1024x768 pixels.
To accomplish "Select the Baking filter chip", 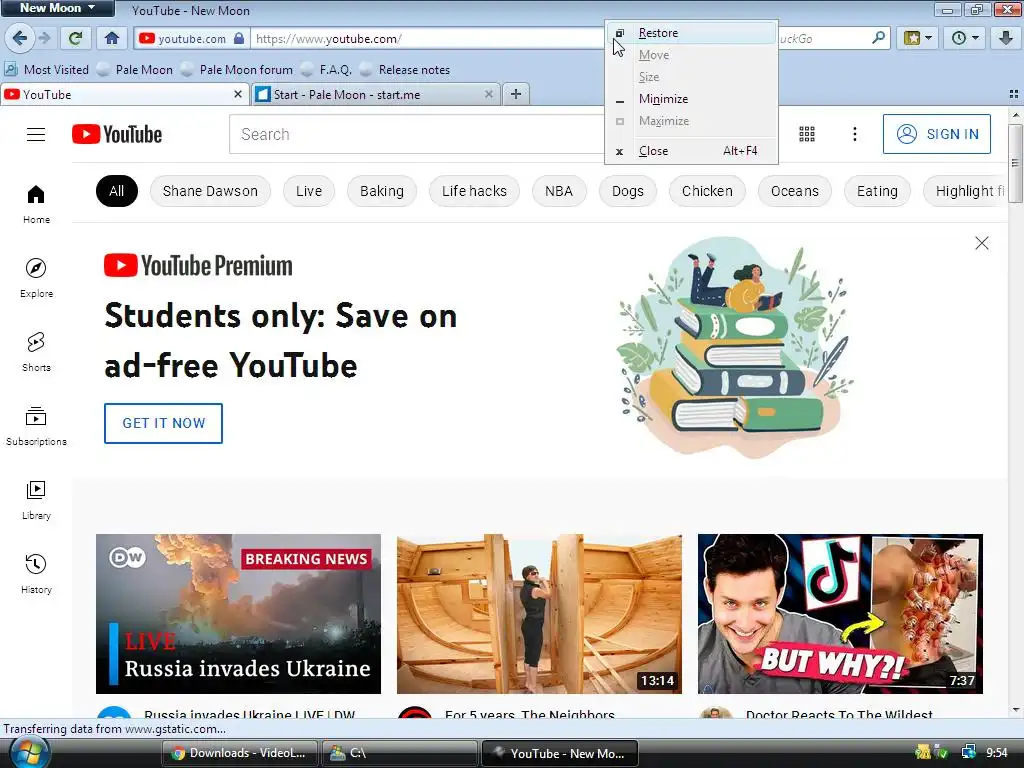I will [x=382, y=191].
